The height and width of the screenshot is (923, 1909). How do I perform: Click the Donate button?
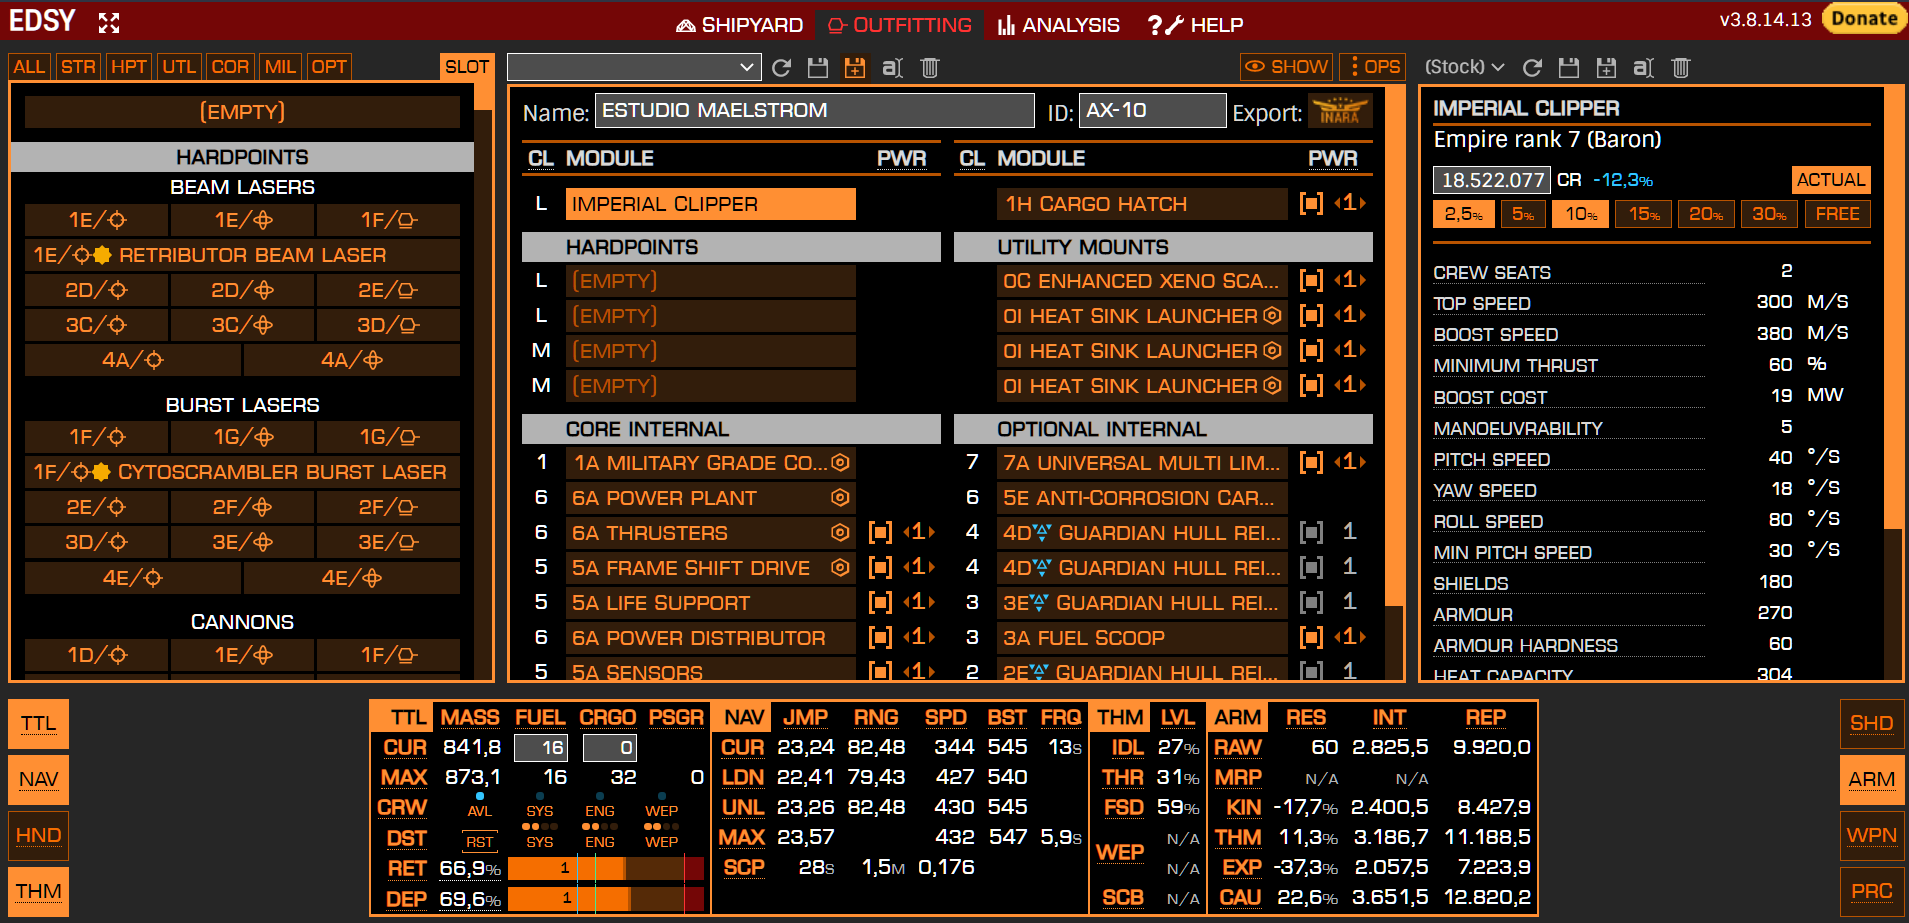point(1864,18)
